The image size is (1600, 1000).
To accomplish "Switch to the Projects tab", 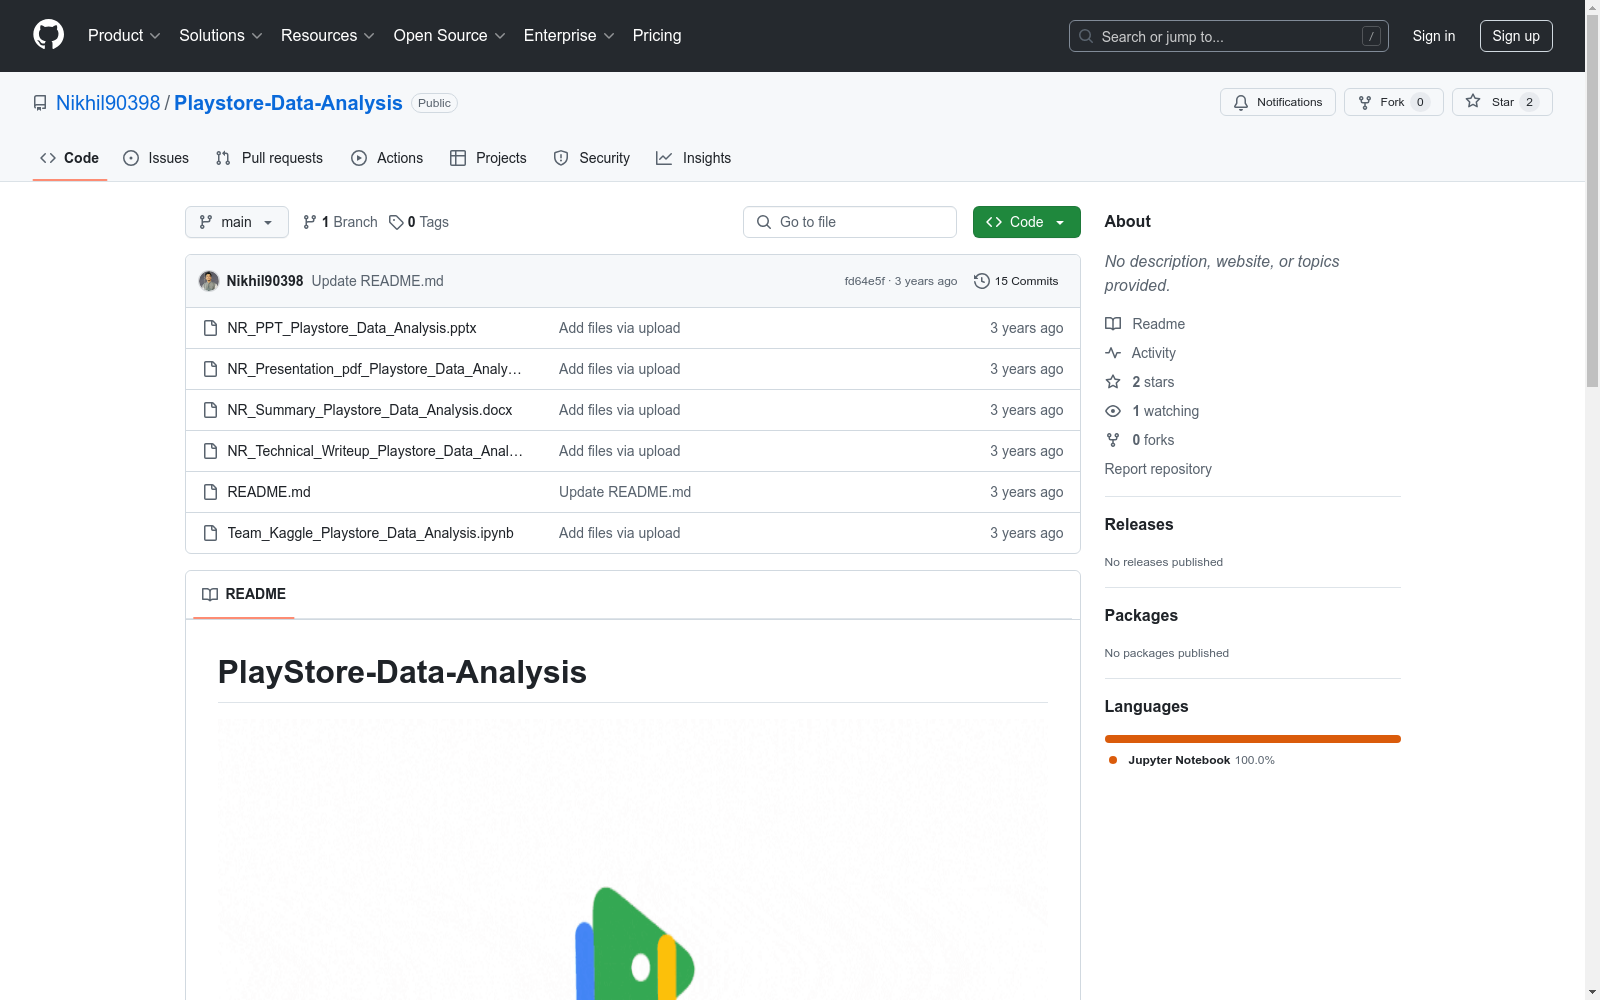I will click(488, 158).
